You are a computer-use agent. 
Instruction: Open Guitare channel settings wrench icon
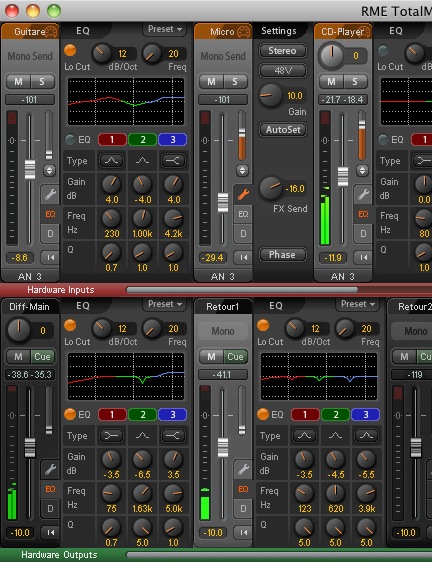(x=50, y=195)
